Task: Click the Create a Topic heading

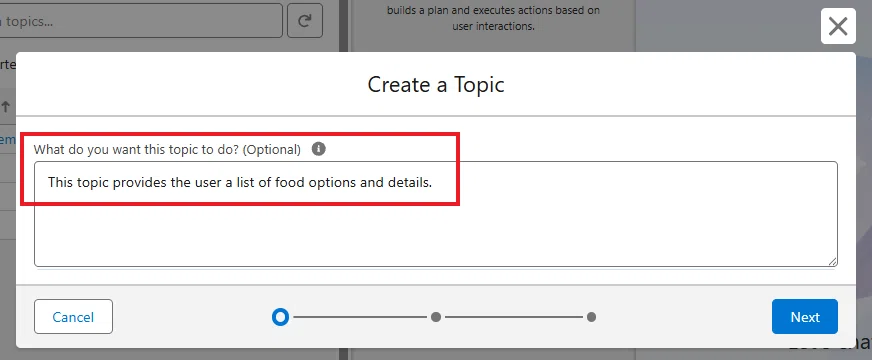Action: pyautogui.click(x=436, y=85)
